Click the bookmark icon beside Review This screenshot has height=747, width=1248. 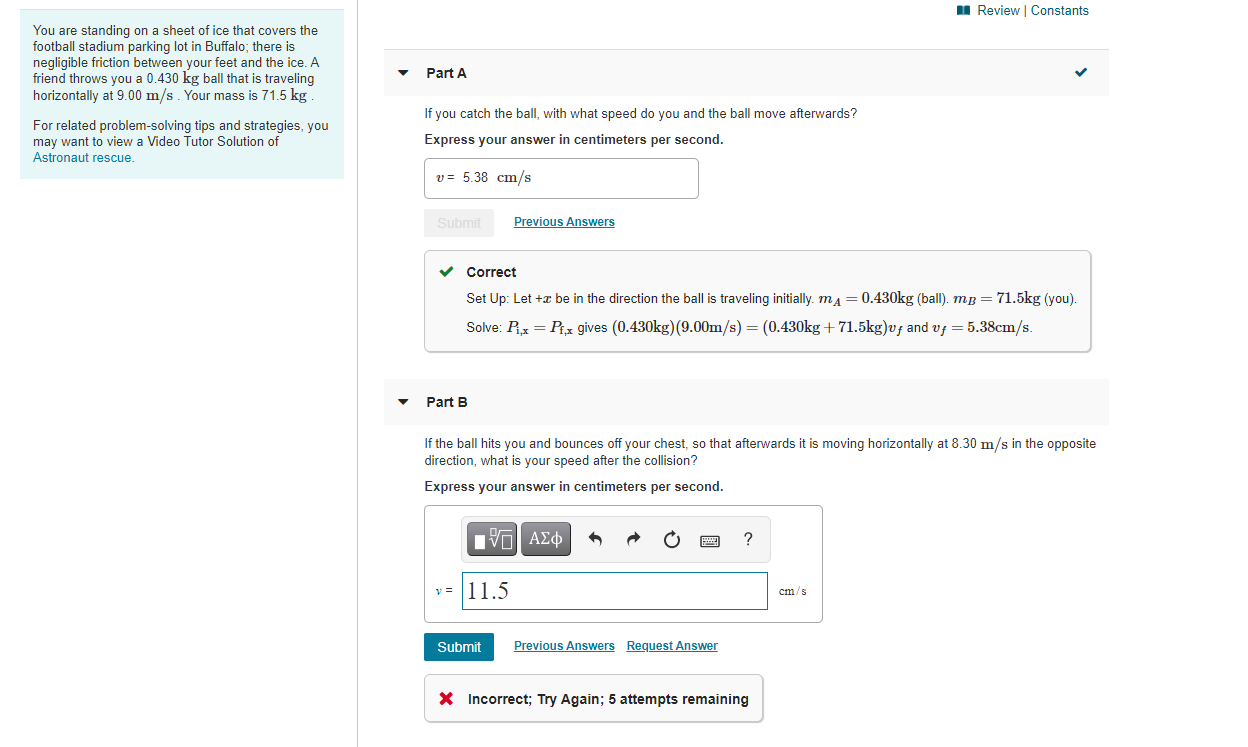[962, 10]
